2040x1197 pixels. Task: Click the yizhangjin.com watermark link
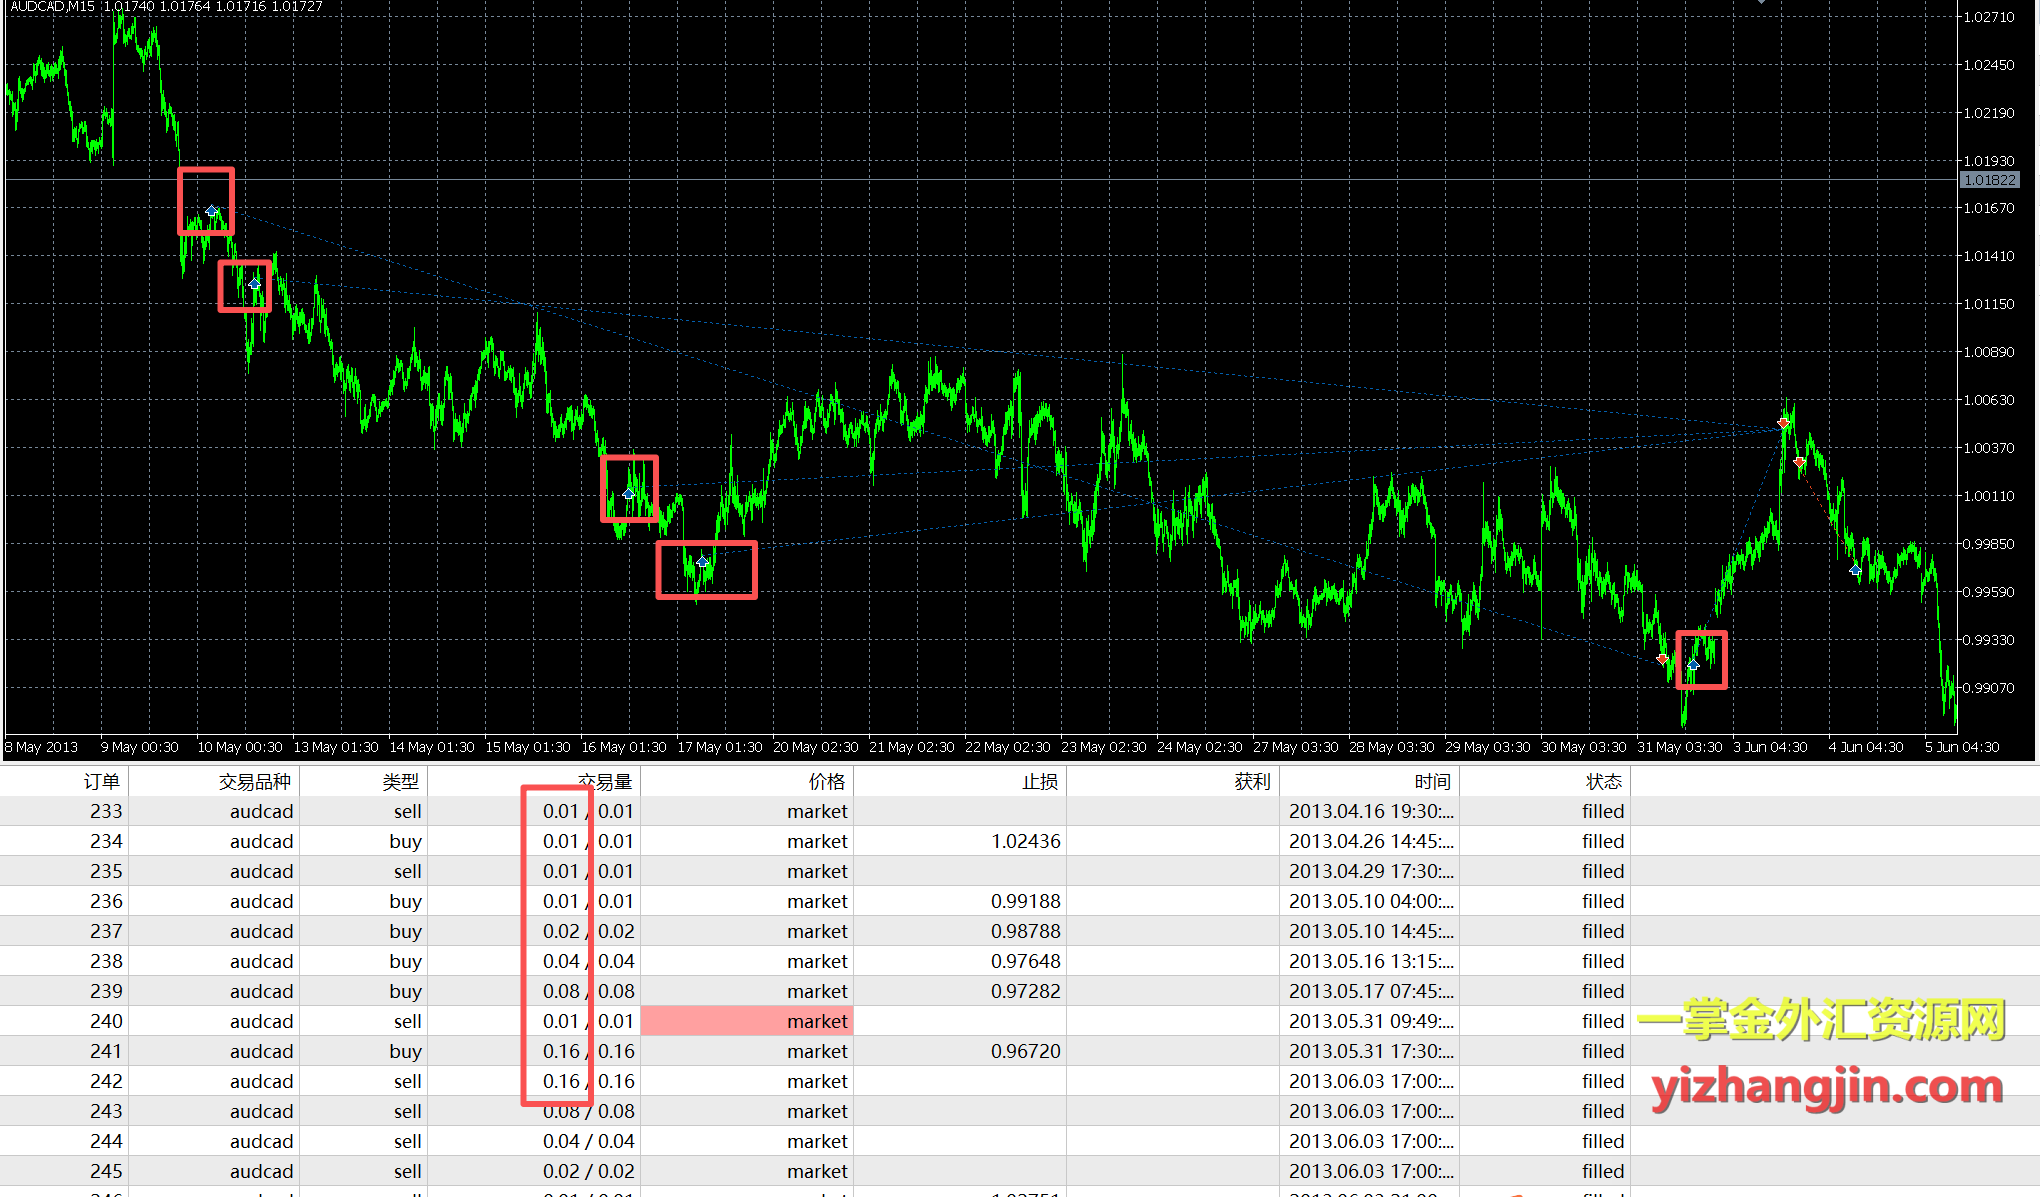[1826, 1087]
